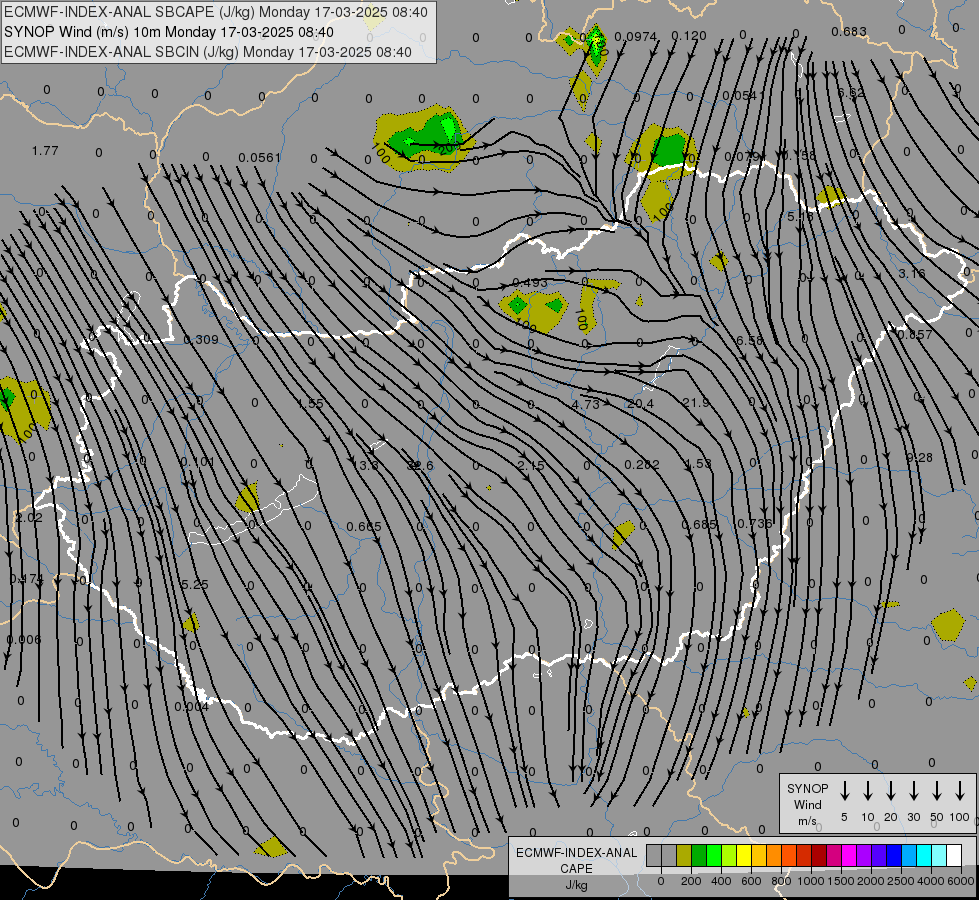Click the SBCAPE title line in the header box
Image resolution: width=979 pixels, height=900 pixels.
[x=216, y=12]
